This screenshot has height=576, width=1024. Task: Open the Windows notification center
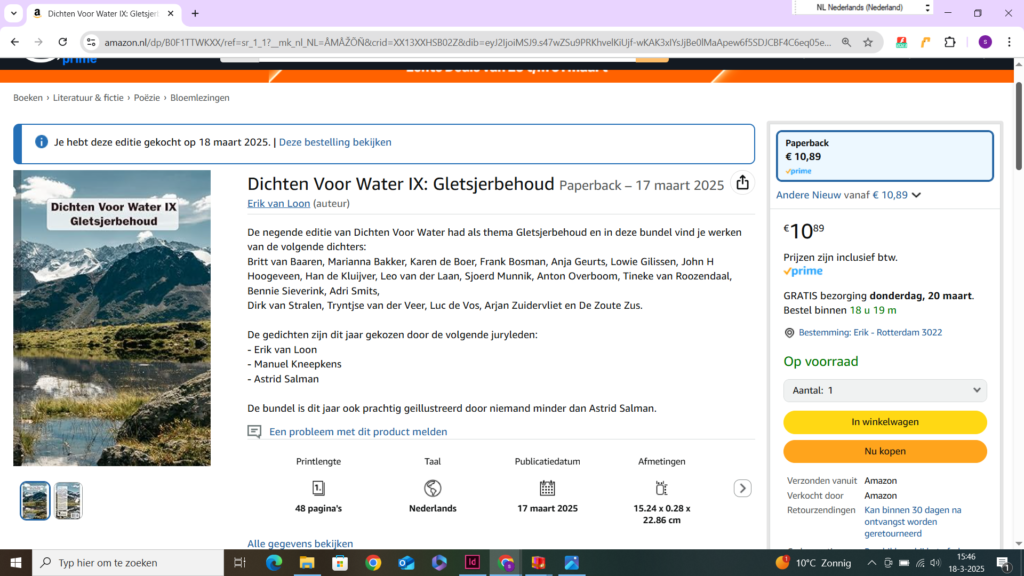(1004, 562)
